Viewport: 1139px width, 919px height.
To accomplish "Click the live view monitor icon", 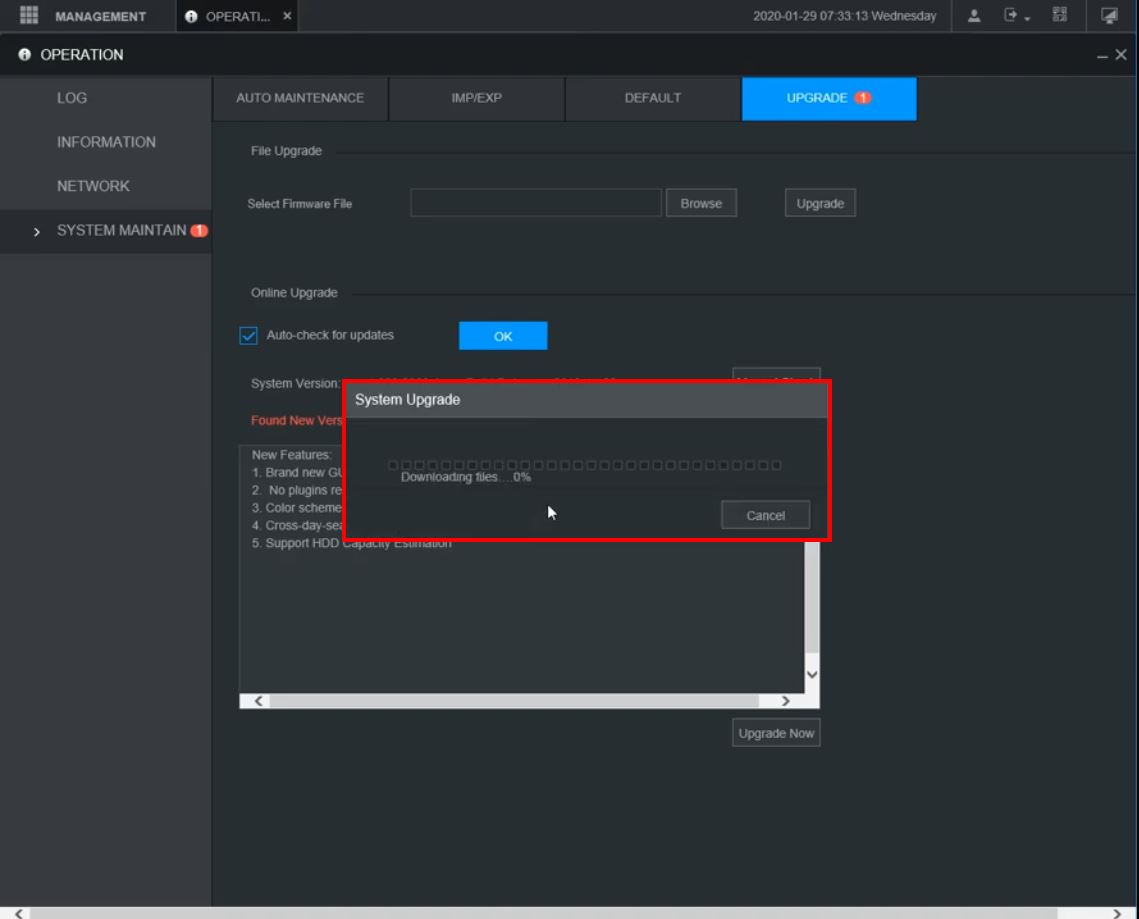I will pyautogui.click(x=1109, y=16).
